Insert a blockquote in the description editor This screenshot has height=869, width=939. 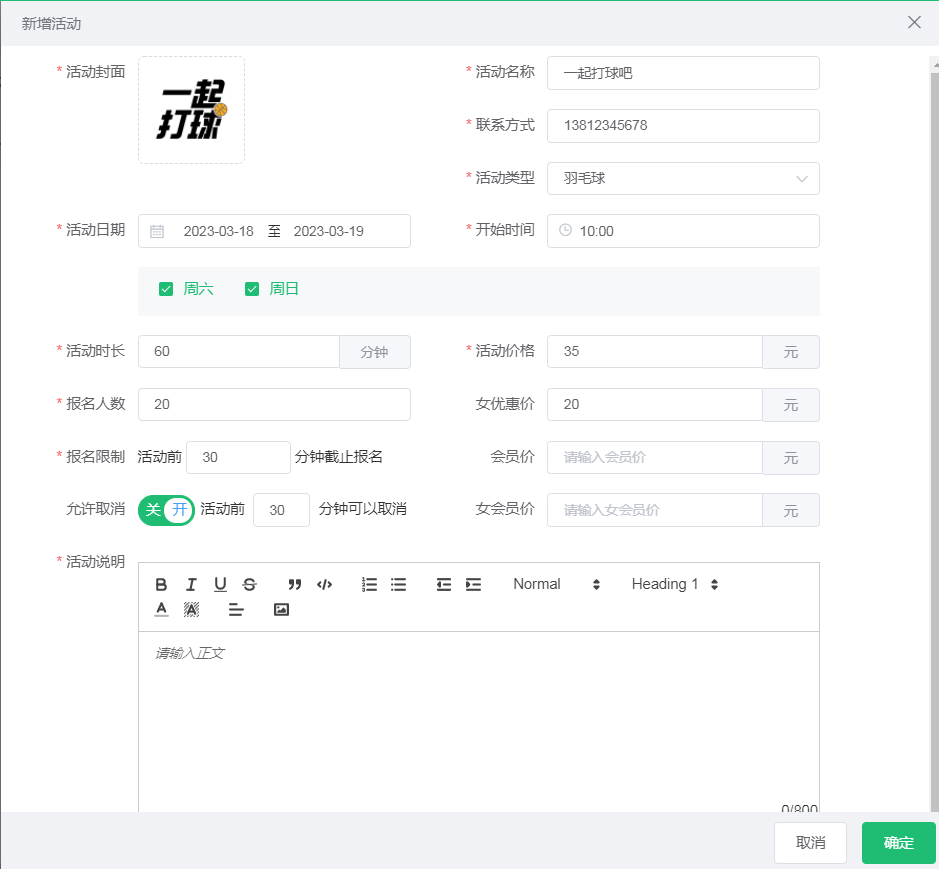[x=294, y=584]
